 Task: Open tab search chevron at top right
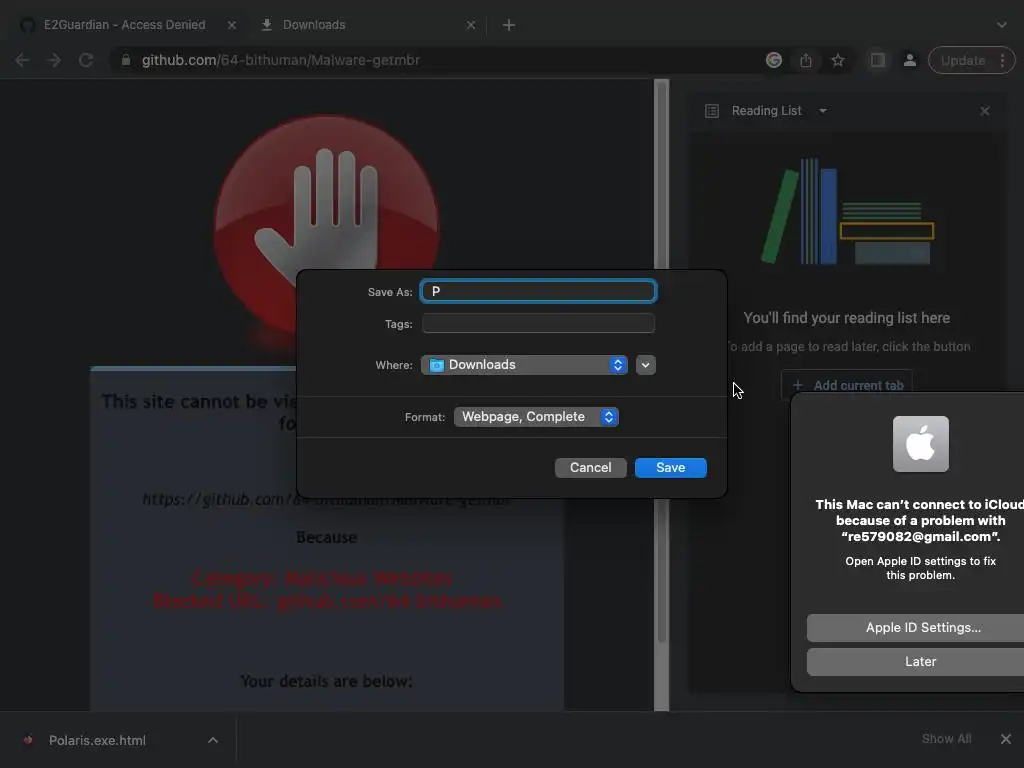click(x=1002, y=25)
